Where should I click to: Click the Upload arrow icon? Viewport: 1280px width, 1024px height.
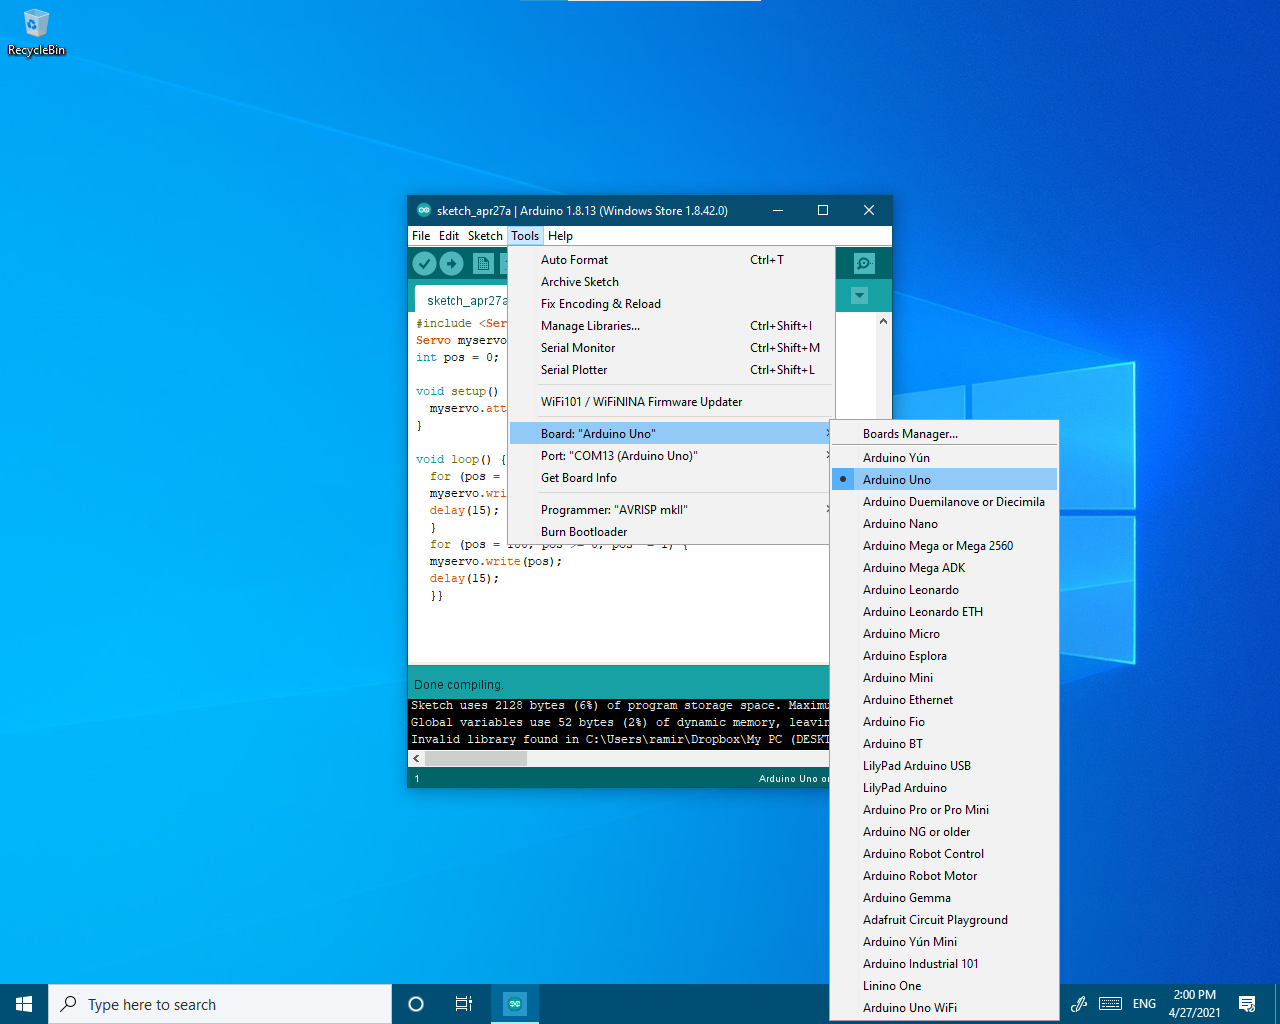coord(450,263)
